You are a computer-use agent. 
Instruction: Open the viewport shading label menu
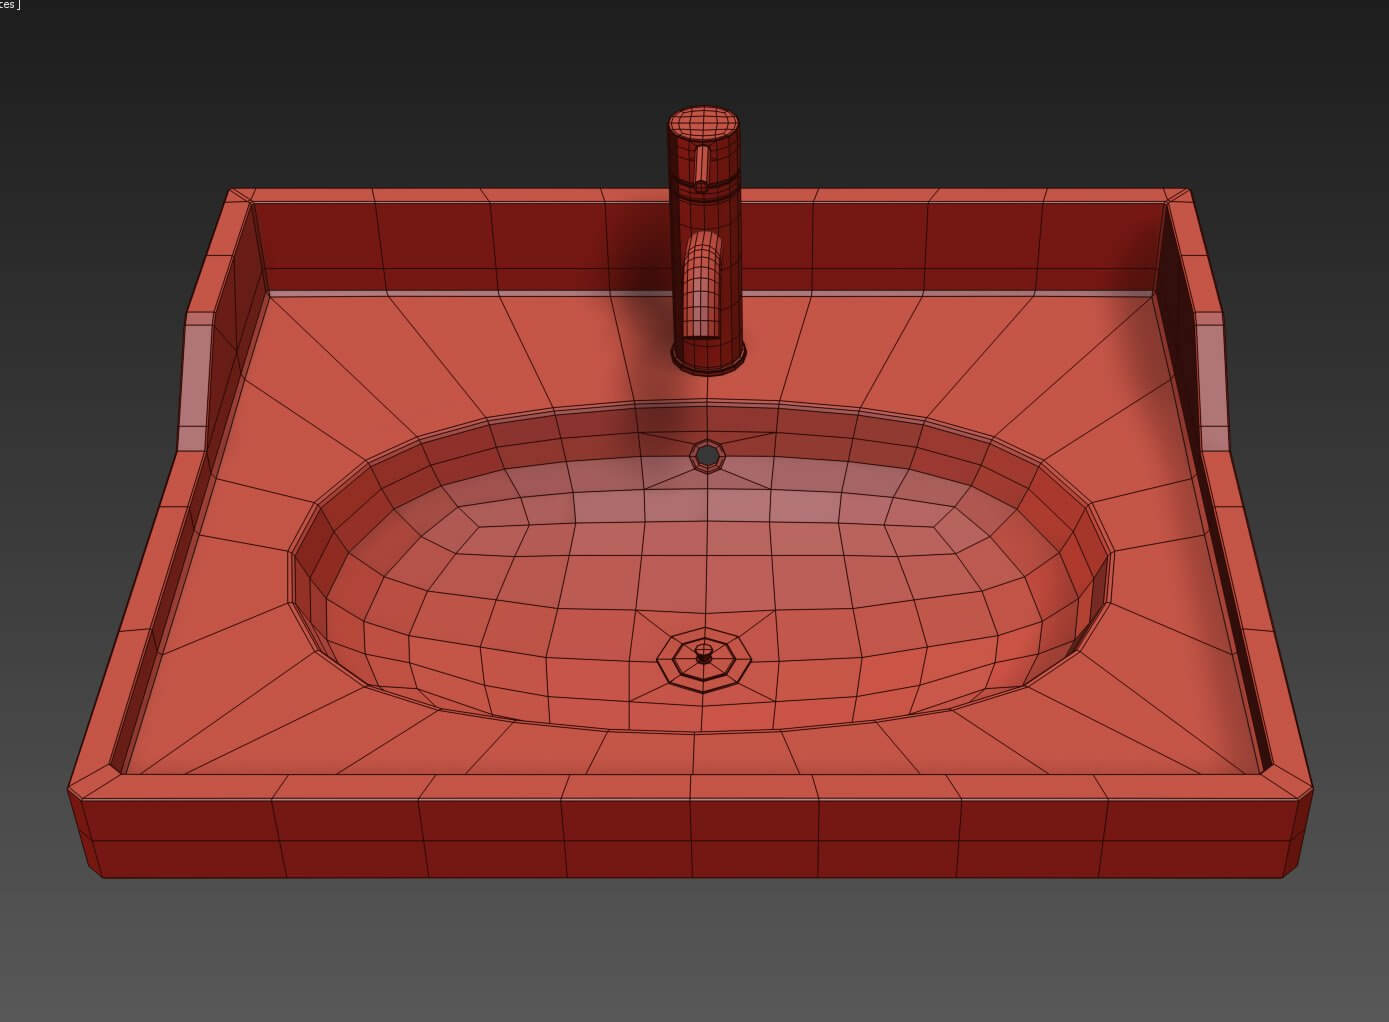click(x=10, y=5)
